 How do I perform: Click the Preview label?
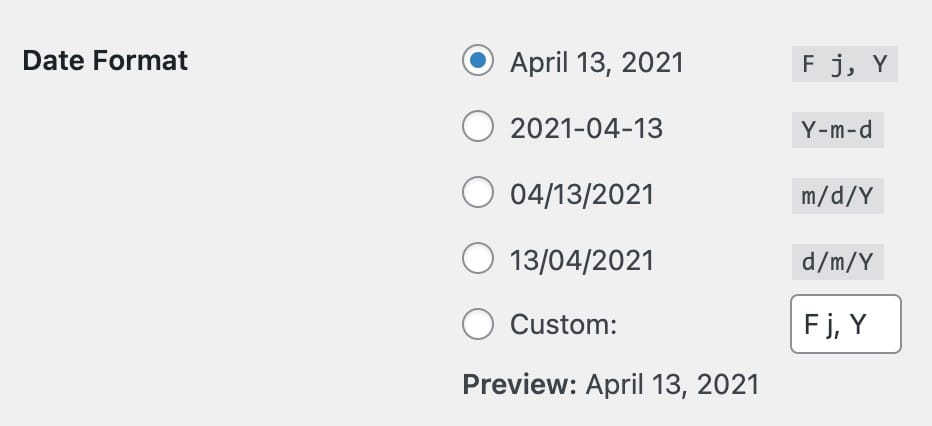tap(519, 384)
